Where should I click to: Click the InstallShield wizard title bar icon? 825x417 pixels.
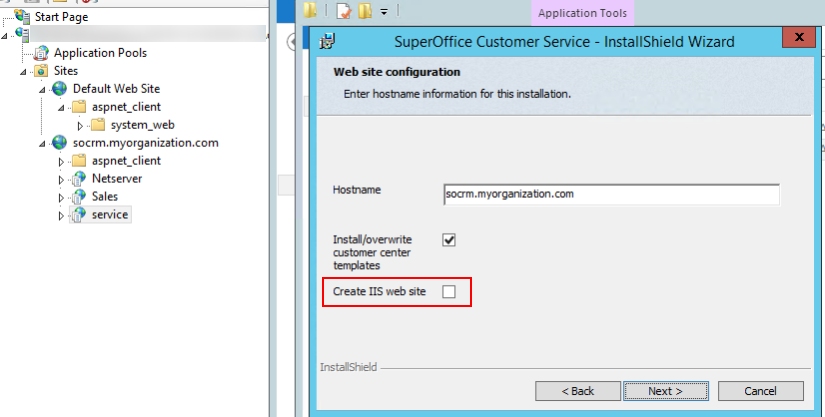pos(327,42)
